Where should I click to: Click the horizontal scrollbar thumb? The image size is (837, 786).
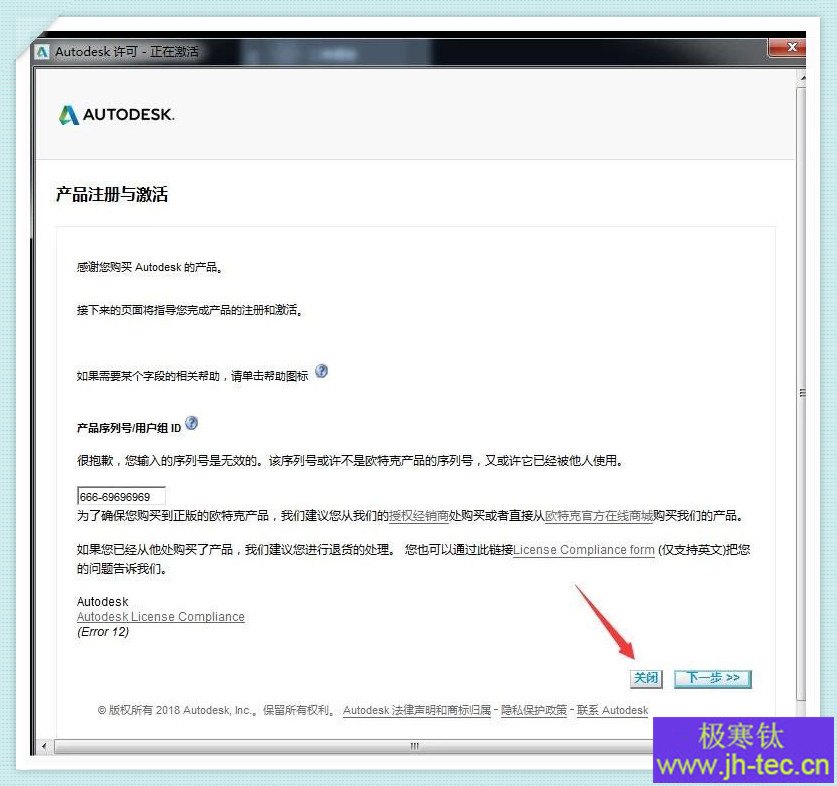click(x=353, y=746)
